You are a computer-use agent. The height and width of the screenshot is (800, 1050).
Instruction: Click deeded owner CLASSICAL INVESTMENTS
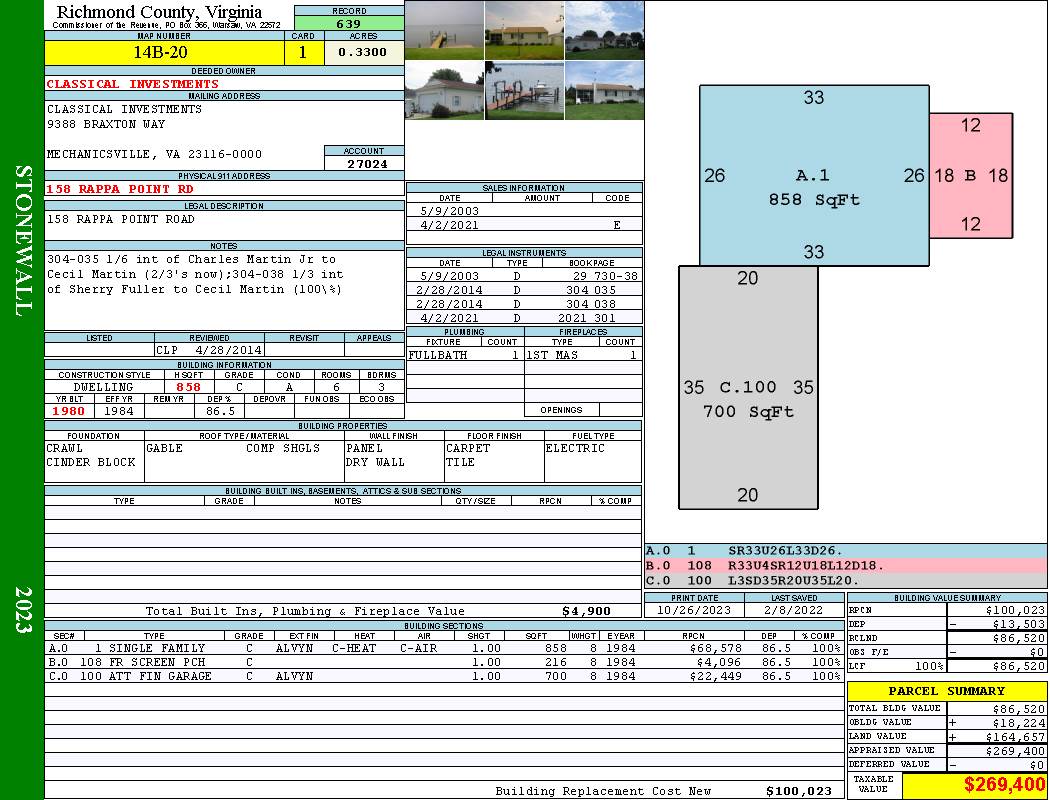coord(132,84)
